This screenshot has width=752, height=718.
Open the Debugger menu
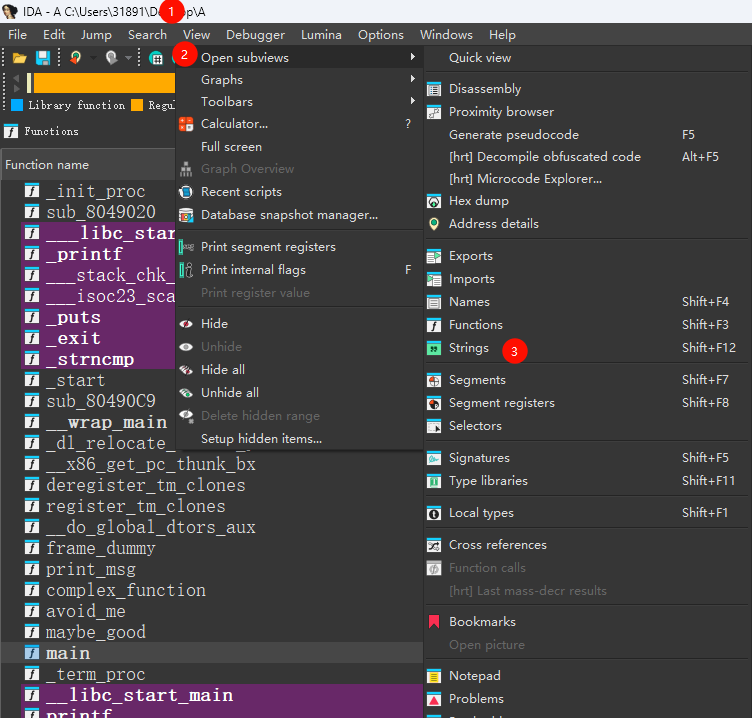pos(255,35)
